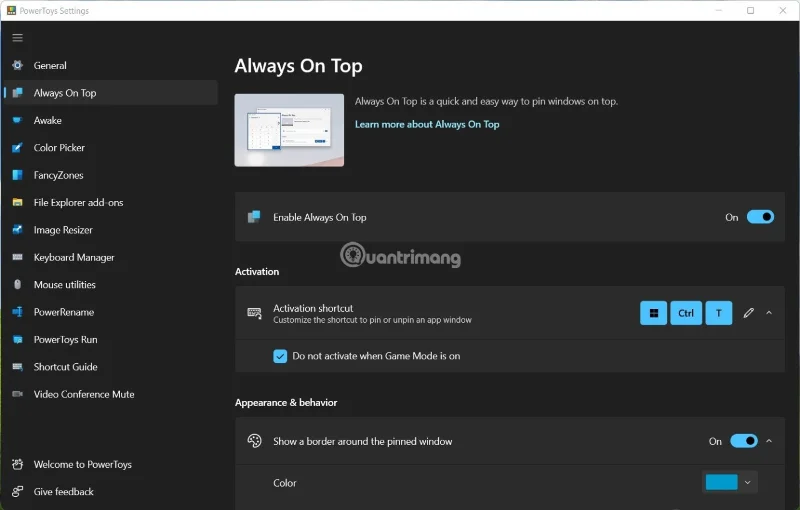The image size is (800, 510).
Task: Select the Image Resizer icon
Action: tap(17, 230)
